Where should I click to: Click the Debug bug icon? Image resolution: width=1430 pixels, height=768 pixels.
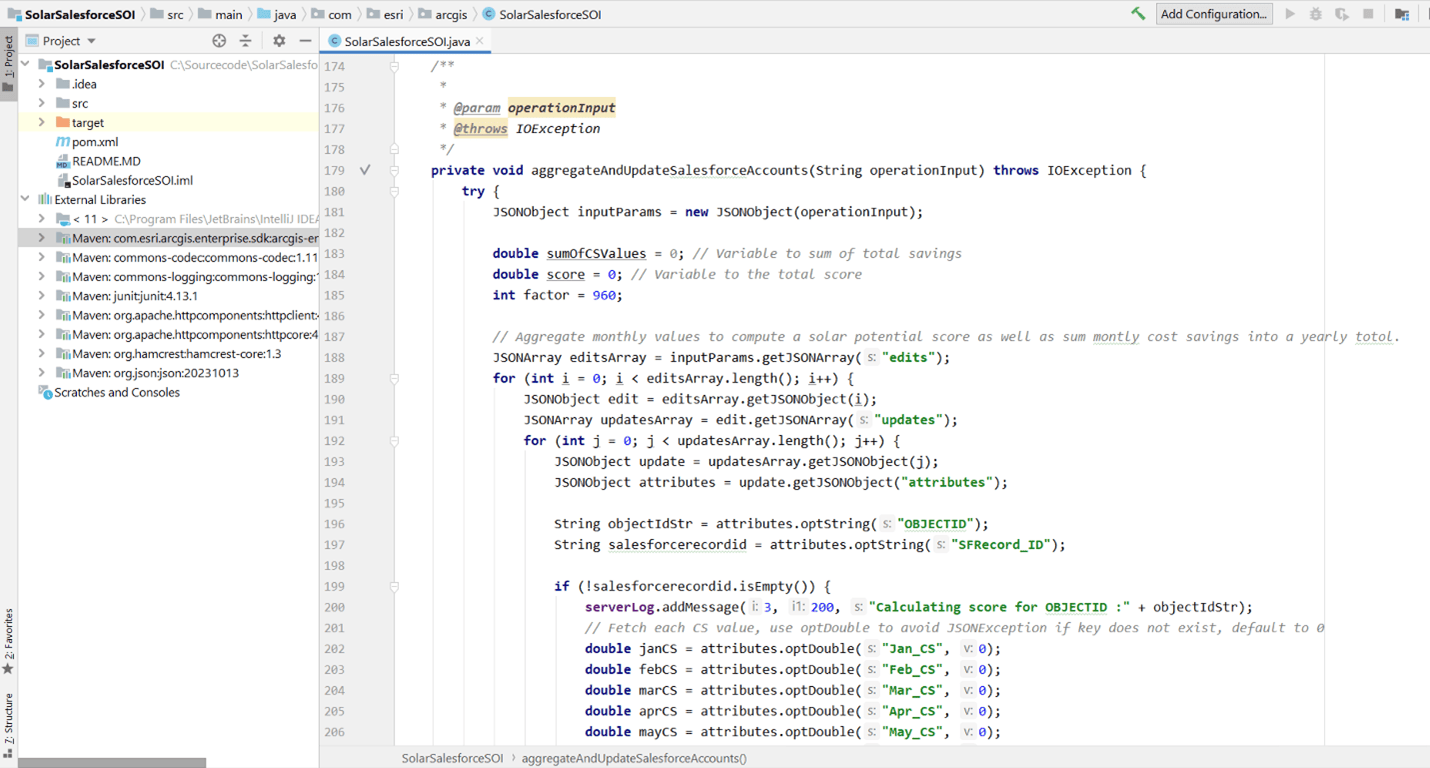(x=1316, y=14)
